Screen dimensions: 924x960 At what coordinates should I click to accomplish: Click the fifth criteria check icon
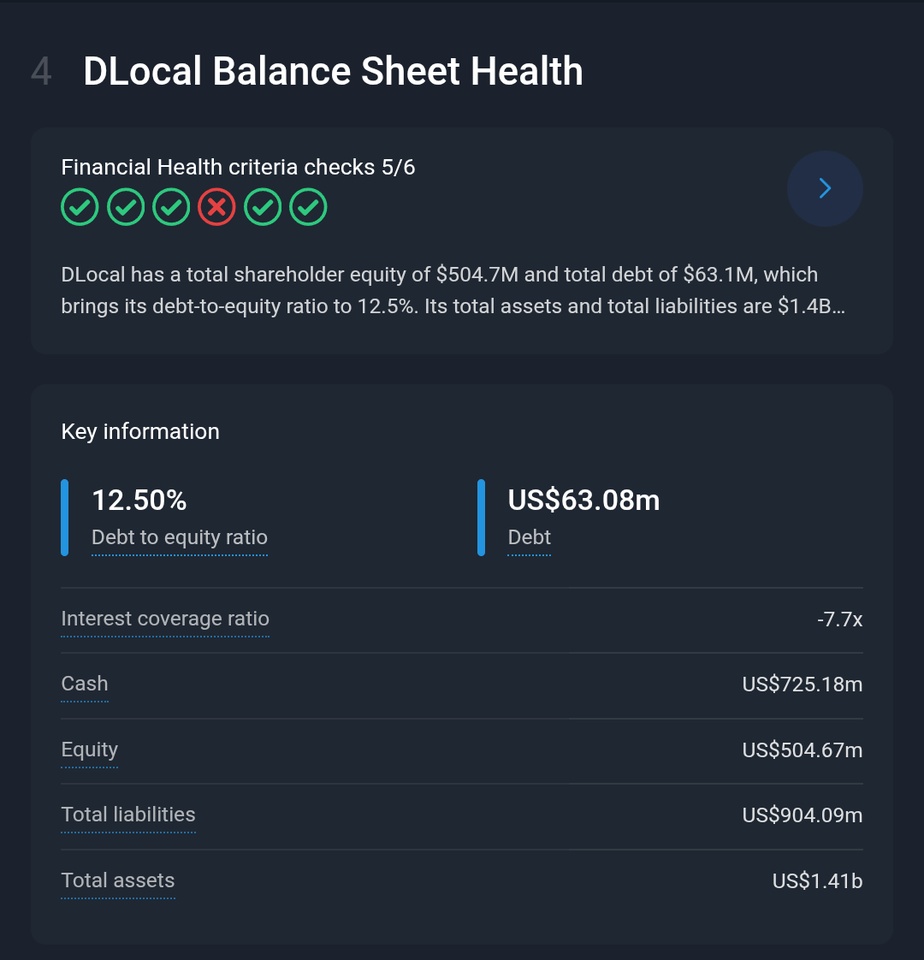263,208
